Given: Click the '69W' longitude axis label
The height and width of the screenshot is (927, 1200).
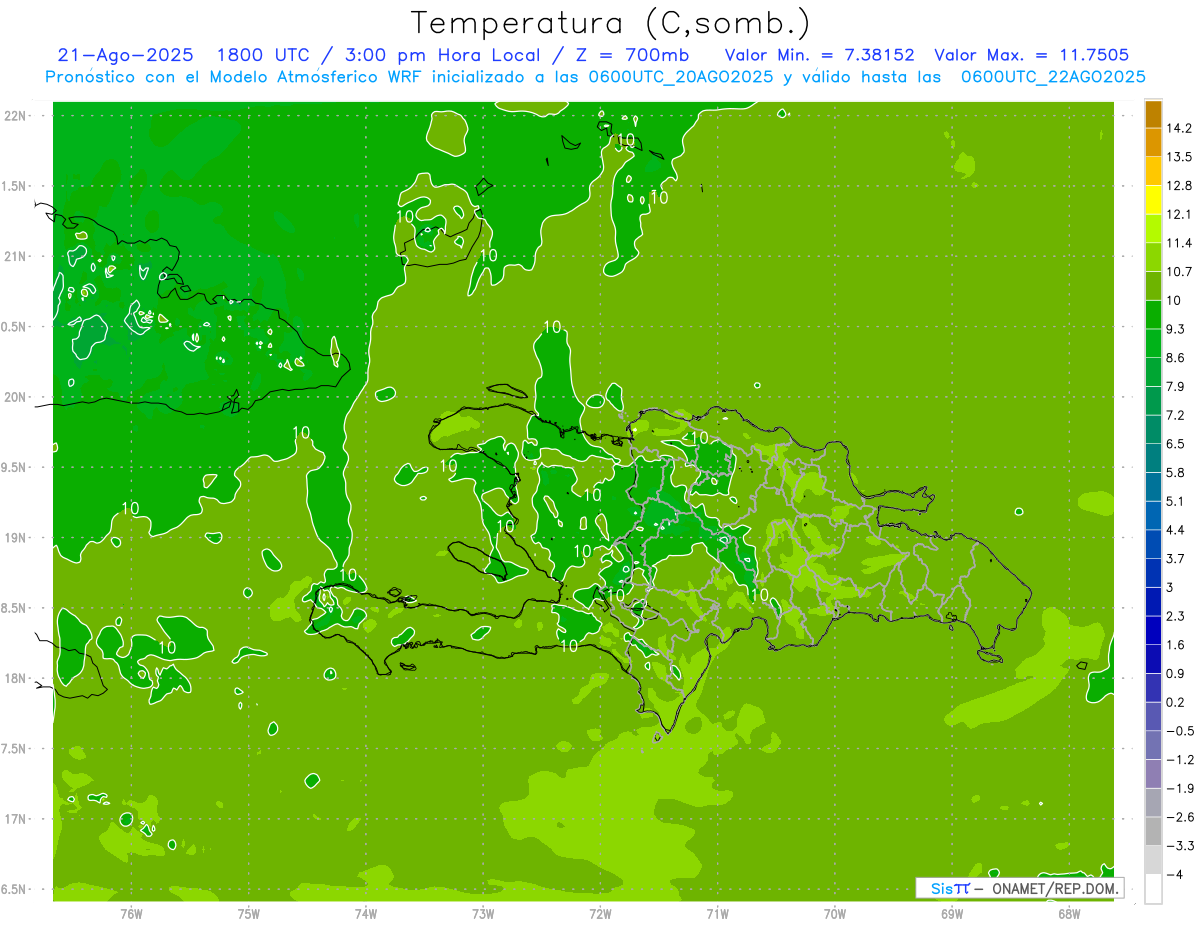Looking at the screenshot, I should pyautogui.click(x=952, y=913).
